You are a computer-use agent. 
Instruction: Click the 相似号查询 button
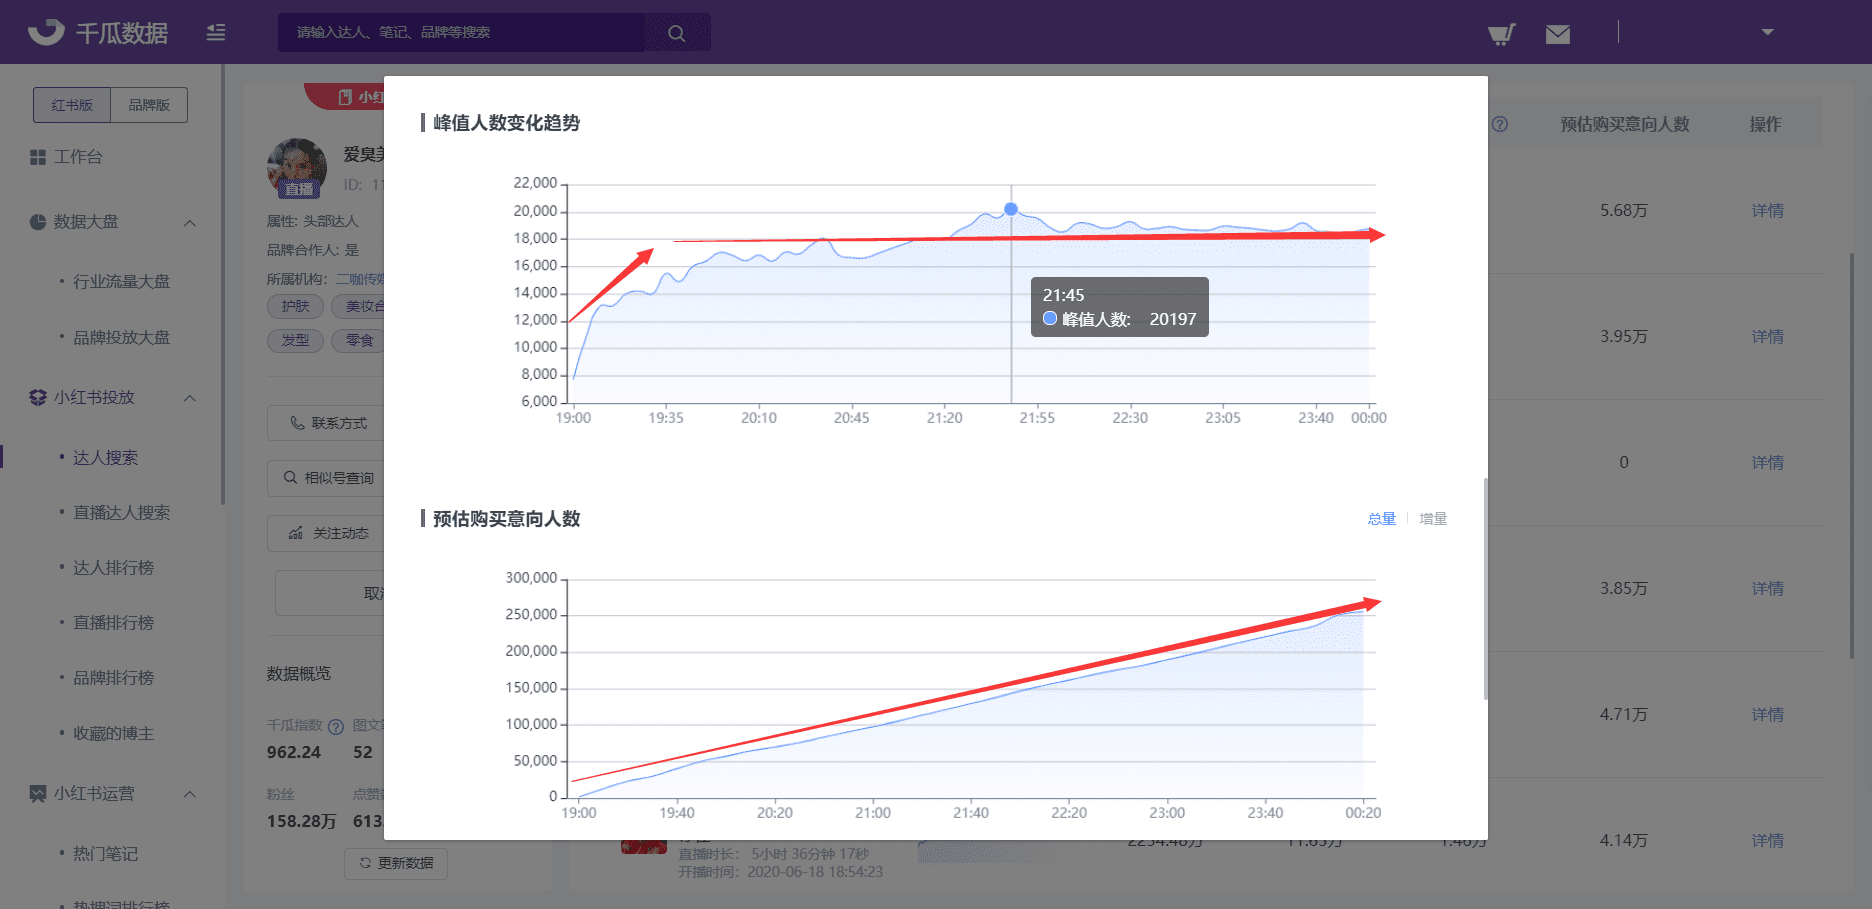(326, 478)
